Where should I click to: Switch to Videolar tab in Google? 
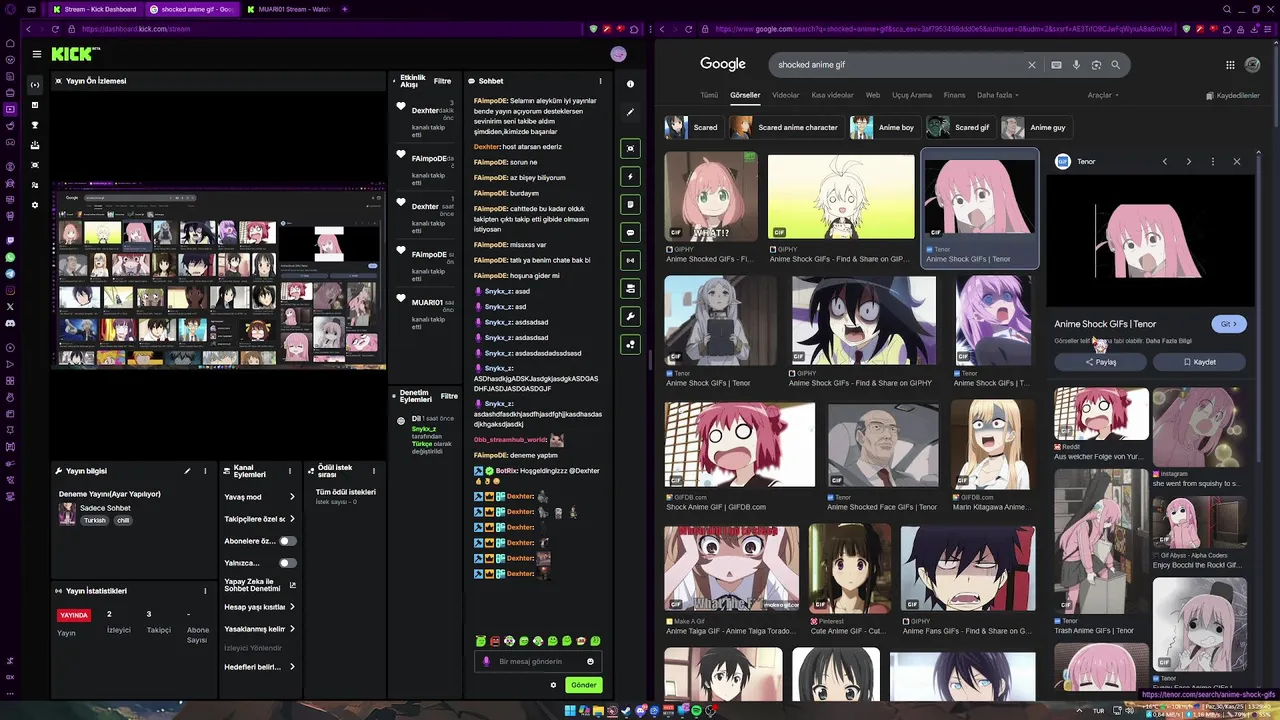click(x=786, y=95)
